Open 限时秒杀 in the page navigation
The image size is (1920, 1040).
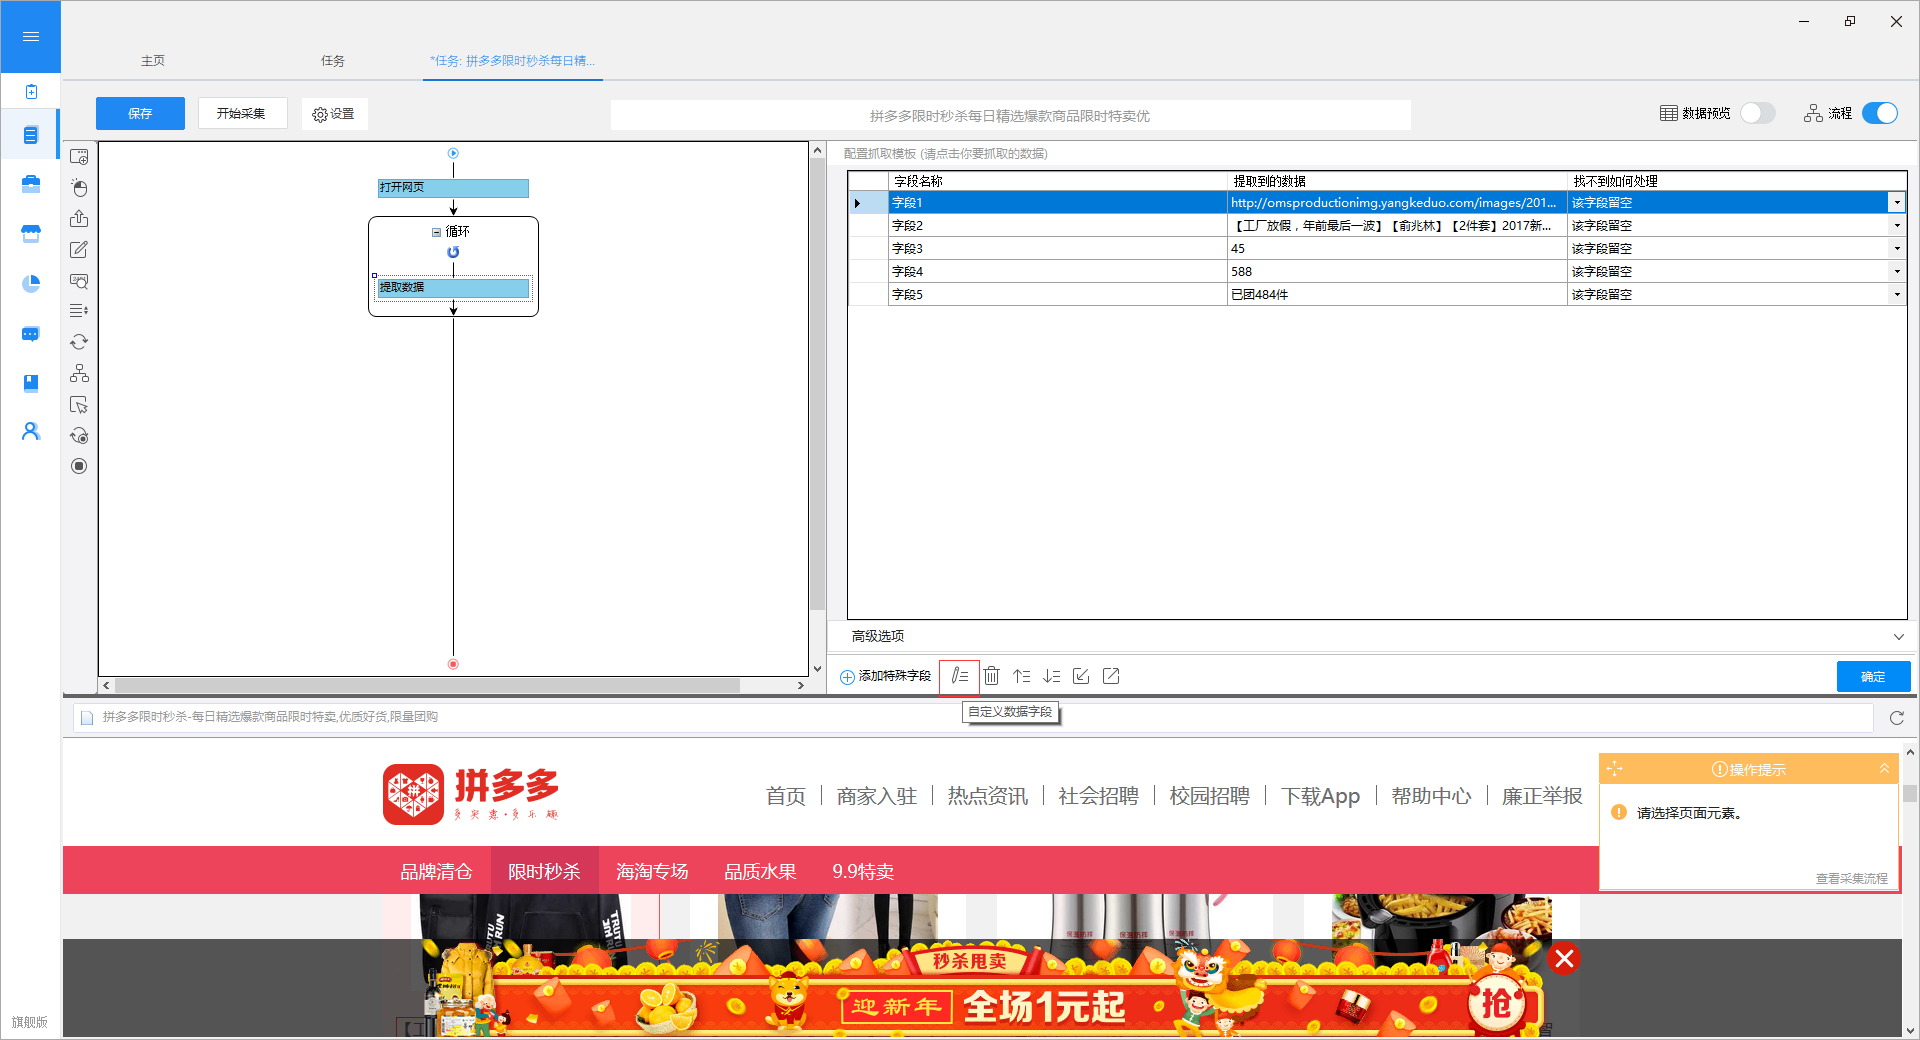tap(544, 871)
